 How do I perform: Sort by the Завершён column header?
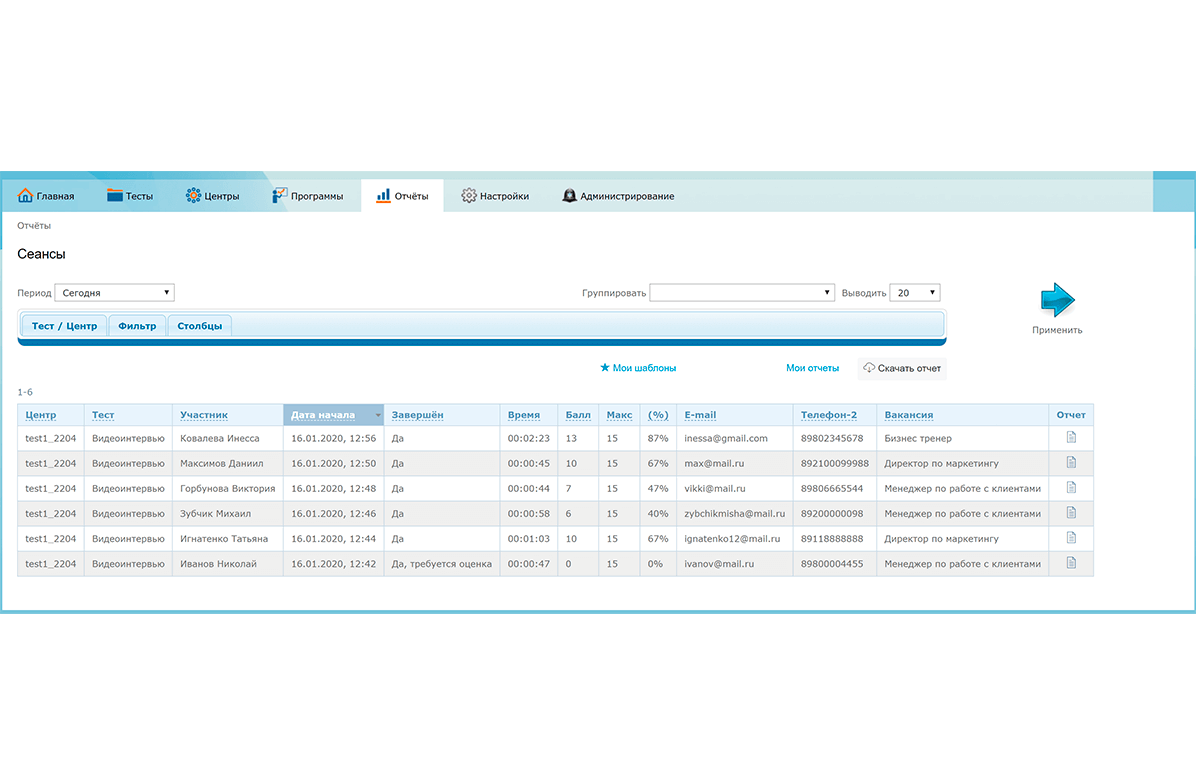(x=417, y=415)
